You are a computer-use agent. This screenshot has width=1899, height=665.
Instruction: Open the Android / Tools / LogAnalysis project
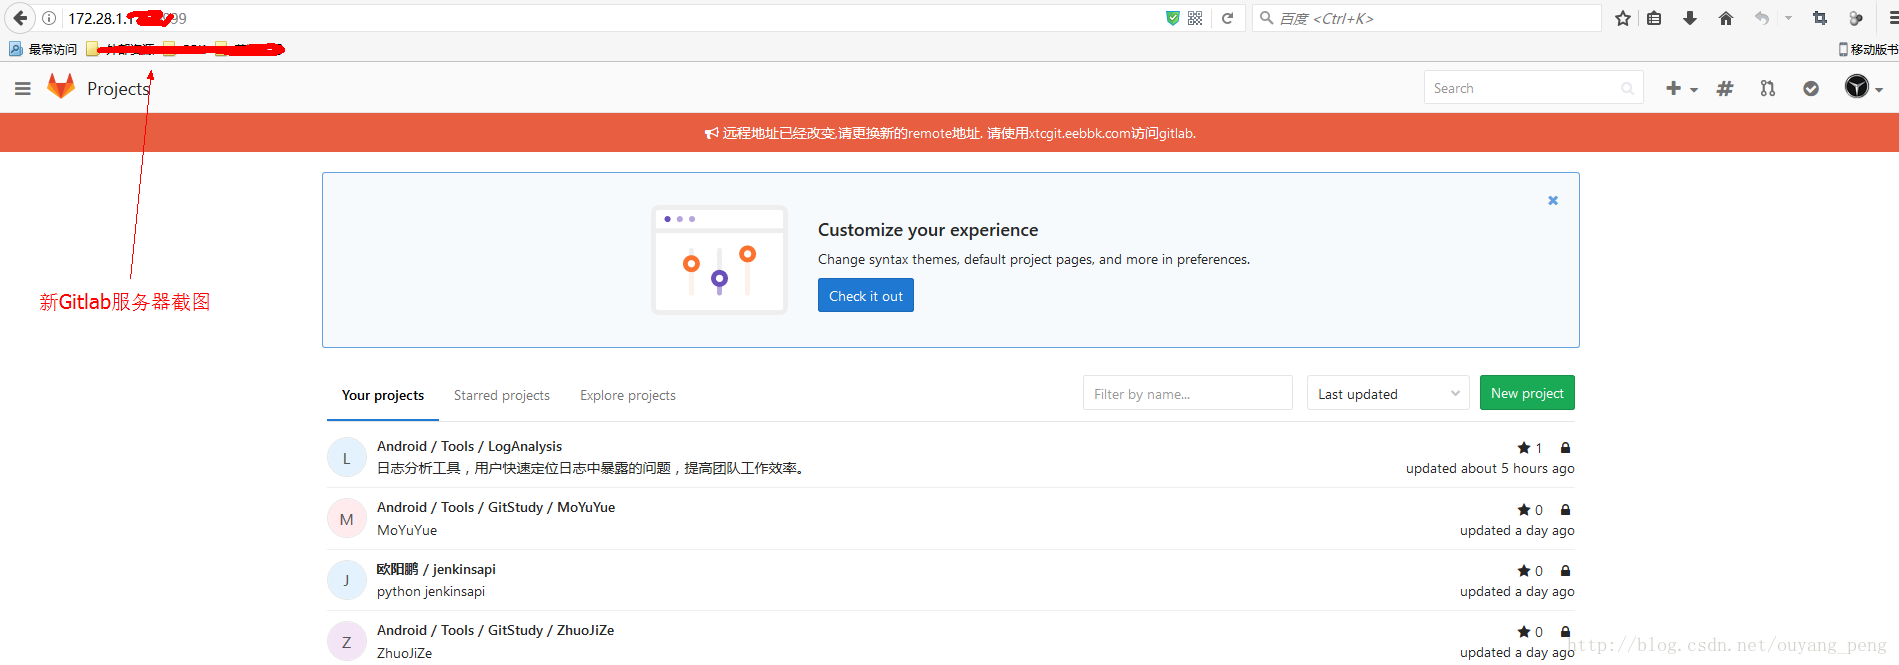469,446
